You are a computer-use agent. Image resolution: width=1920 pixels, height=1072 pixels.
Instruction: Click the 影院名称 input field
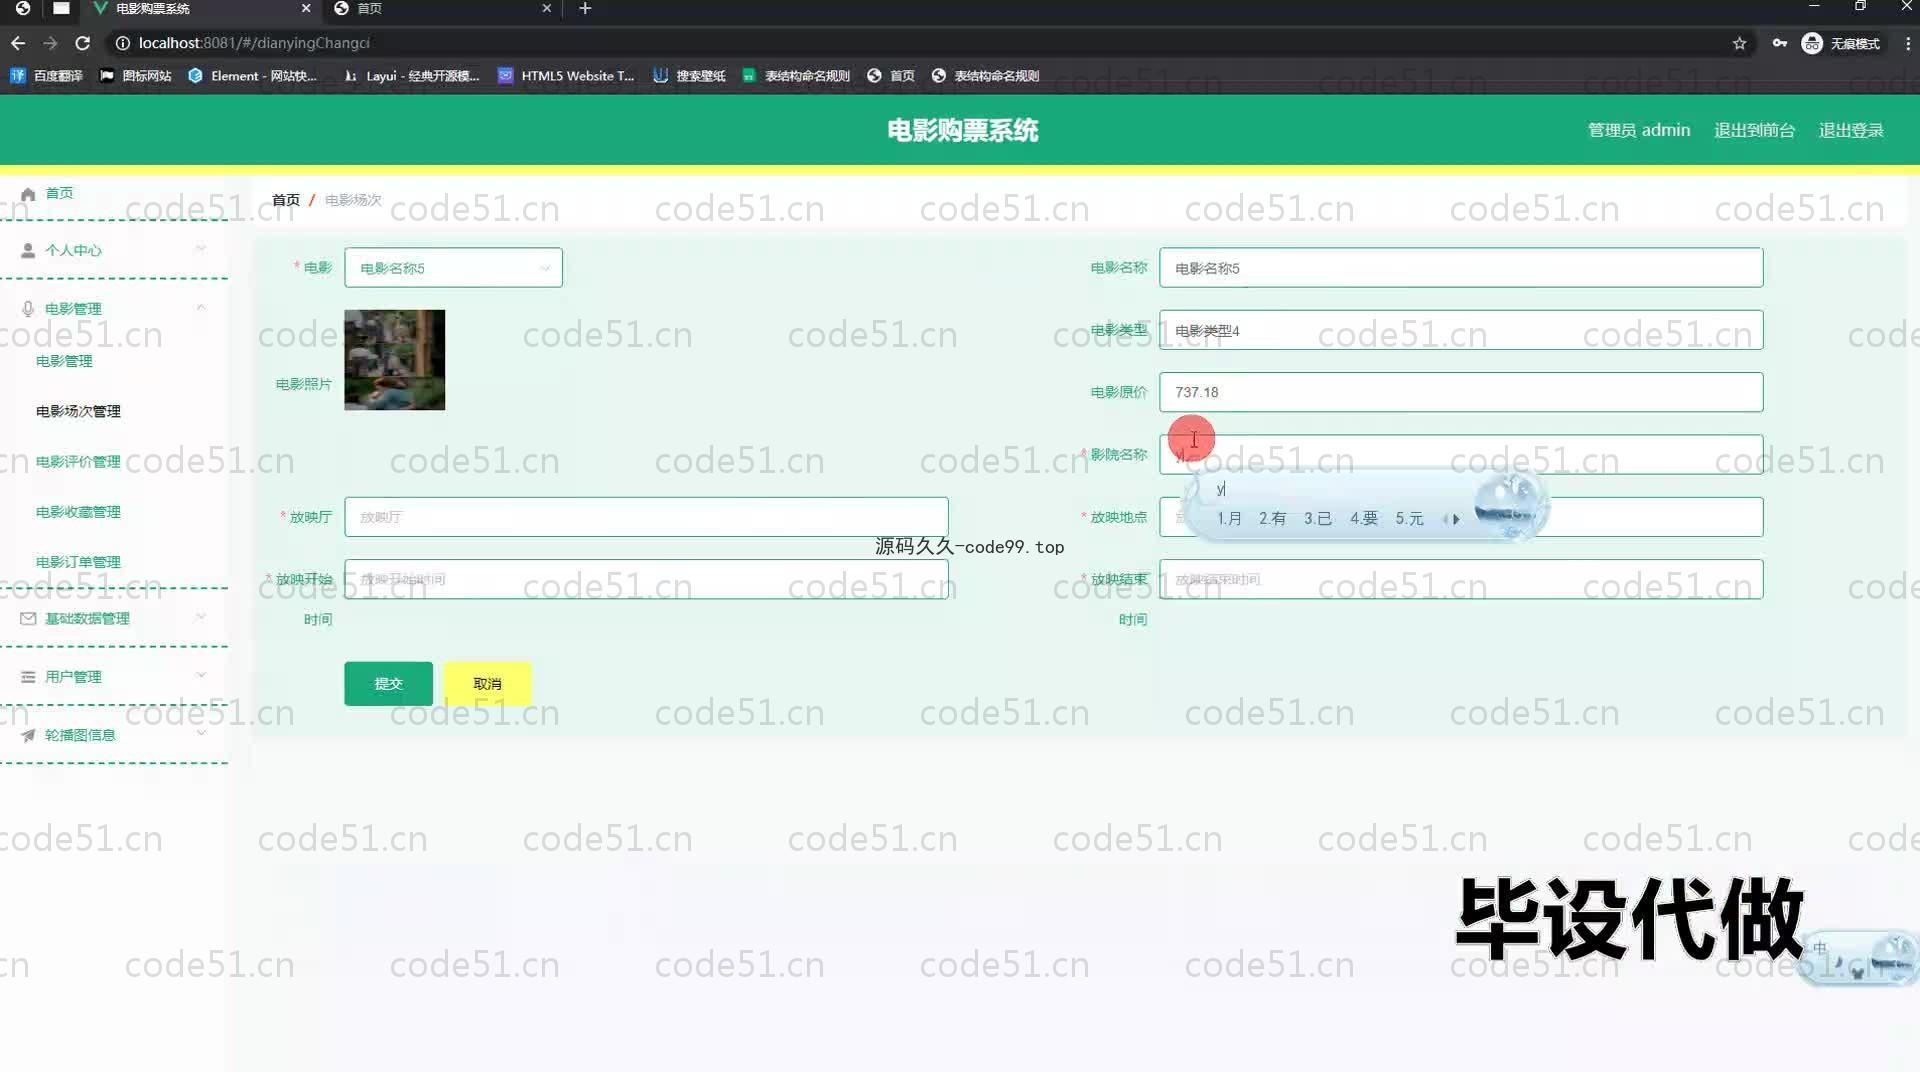(1460, 454)
